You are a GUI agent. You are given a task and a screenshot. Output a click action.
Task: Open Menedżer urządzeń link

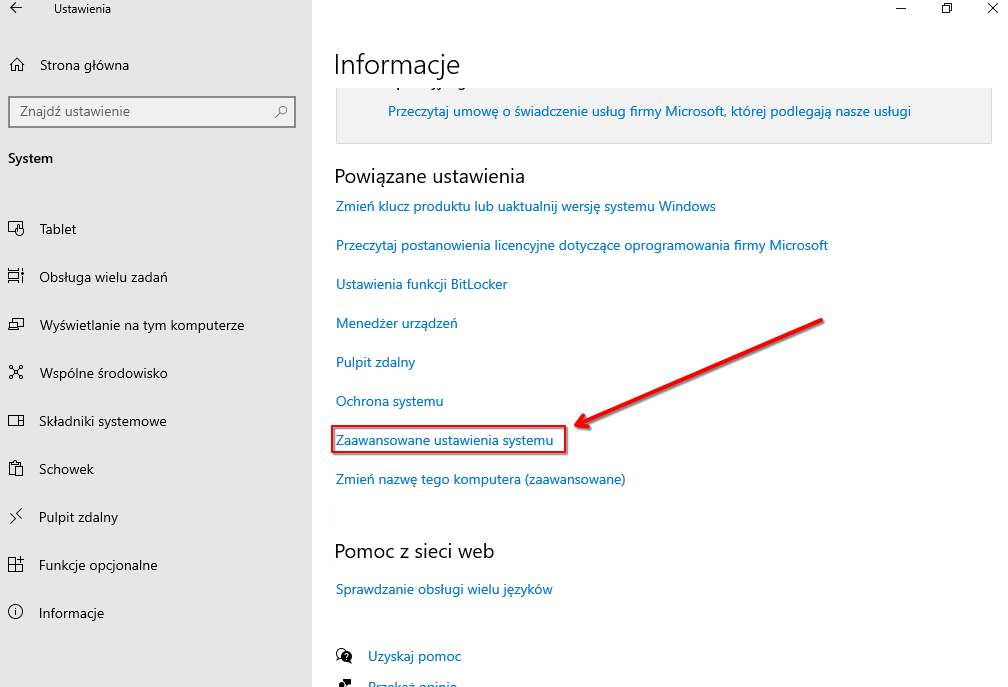(397, 323)
